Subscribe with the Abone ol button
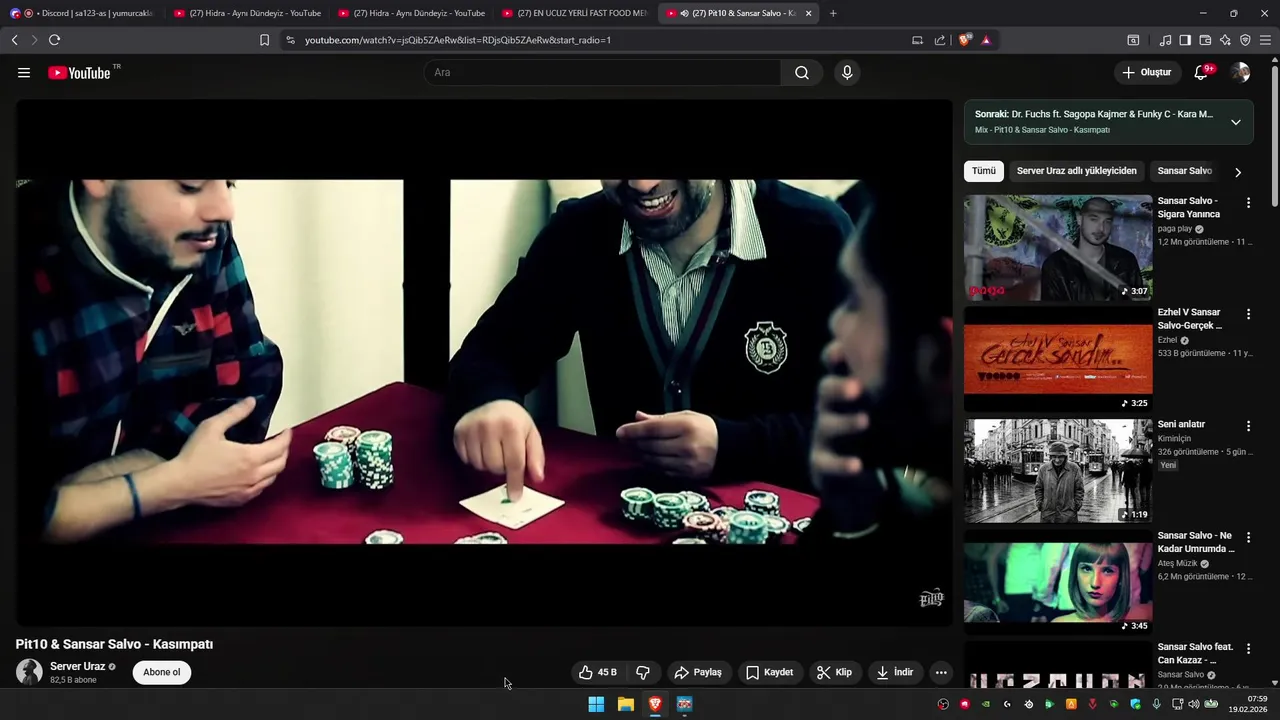 point(162,672)
